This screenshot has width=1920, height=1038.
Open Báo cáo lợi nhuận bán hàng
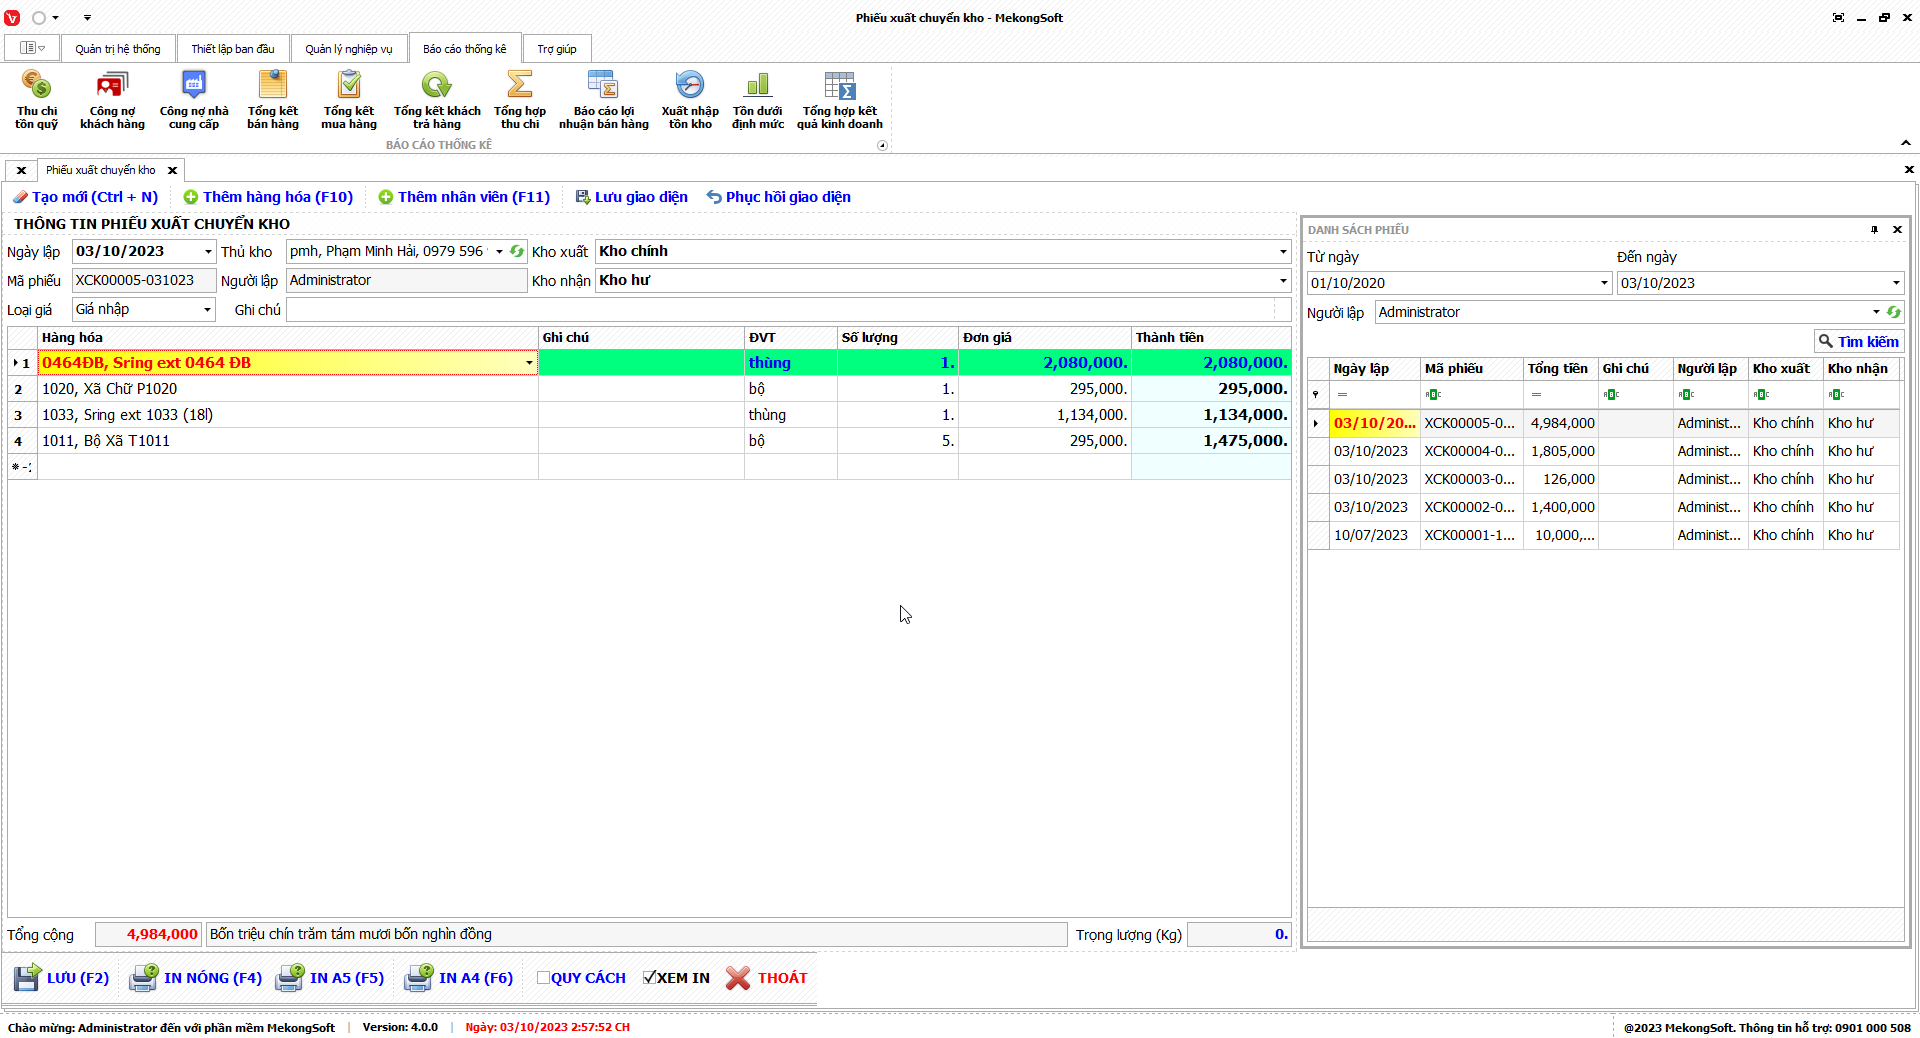pyautogui.click(x=603, y=100)
